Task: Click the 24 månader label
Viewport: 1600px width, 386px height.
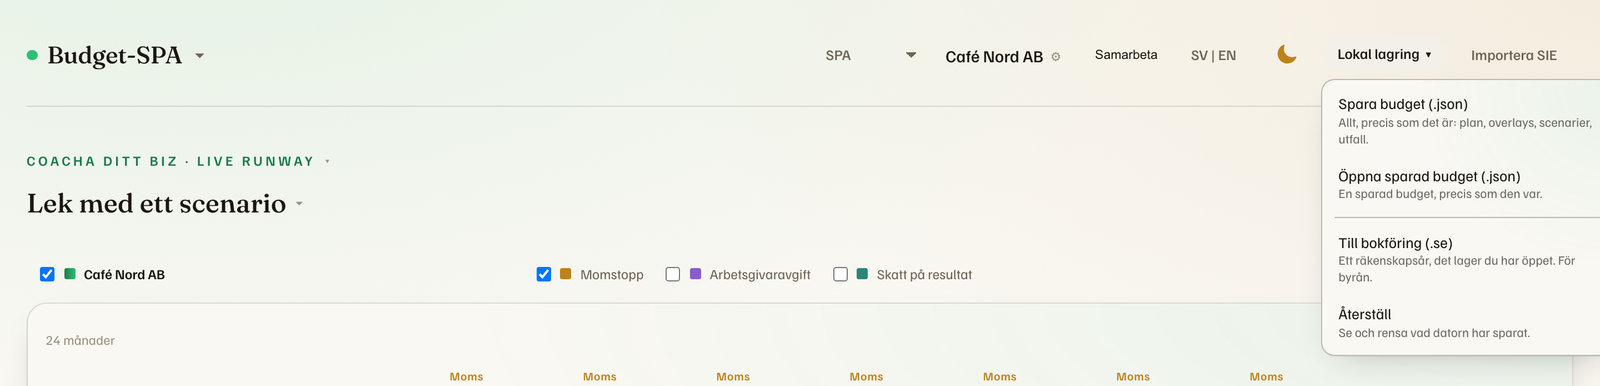Action: 80,341
